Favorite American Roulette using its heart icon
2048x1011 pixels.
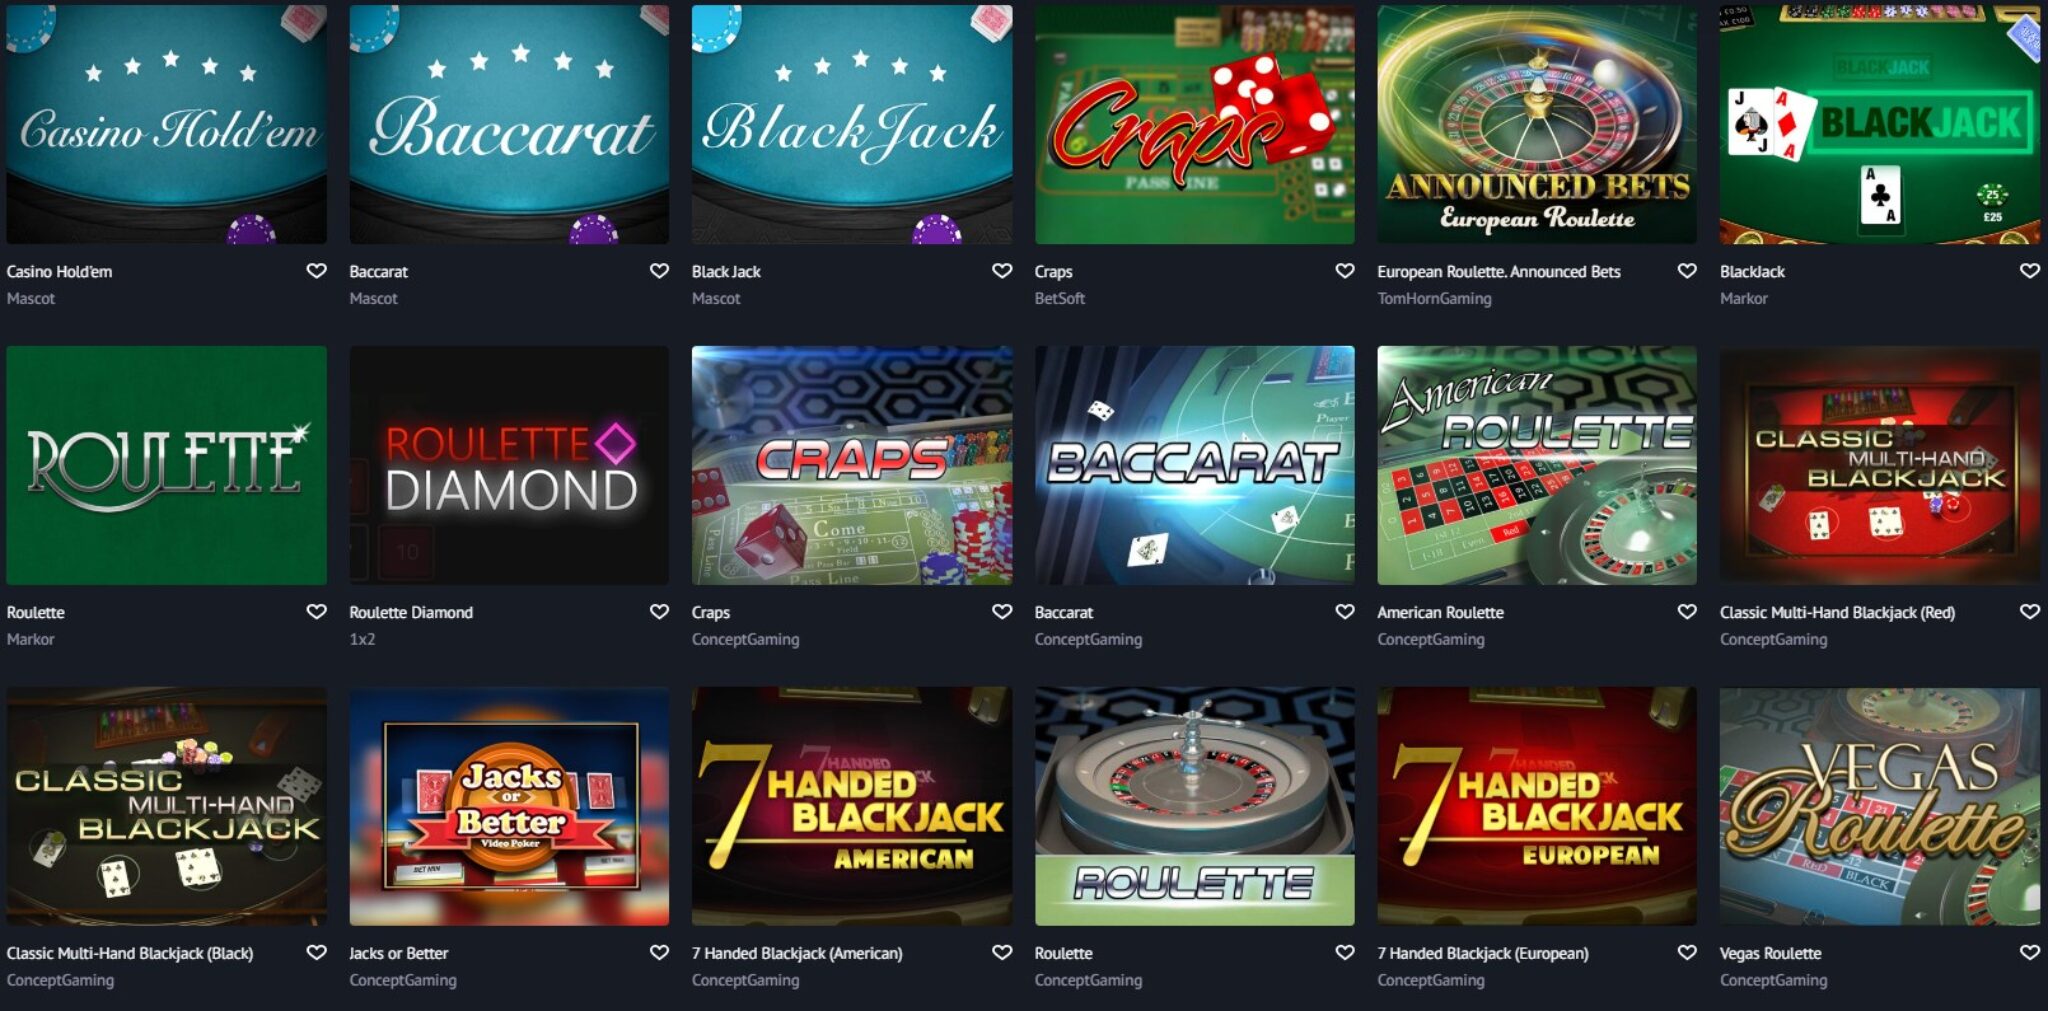[1687, 612]
